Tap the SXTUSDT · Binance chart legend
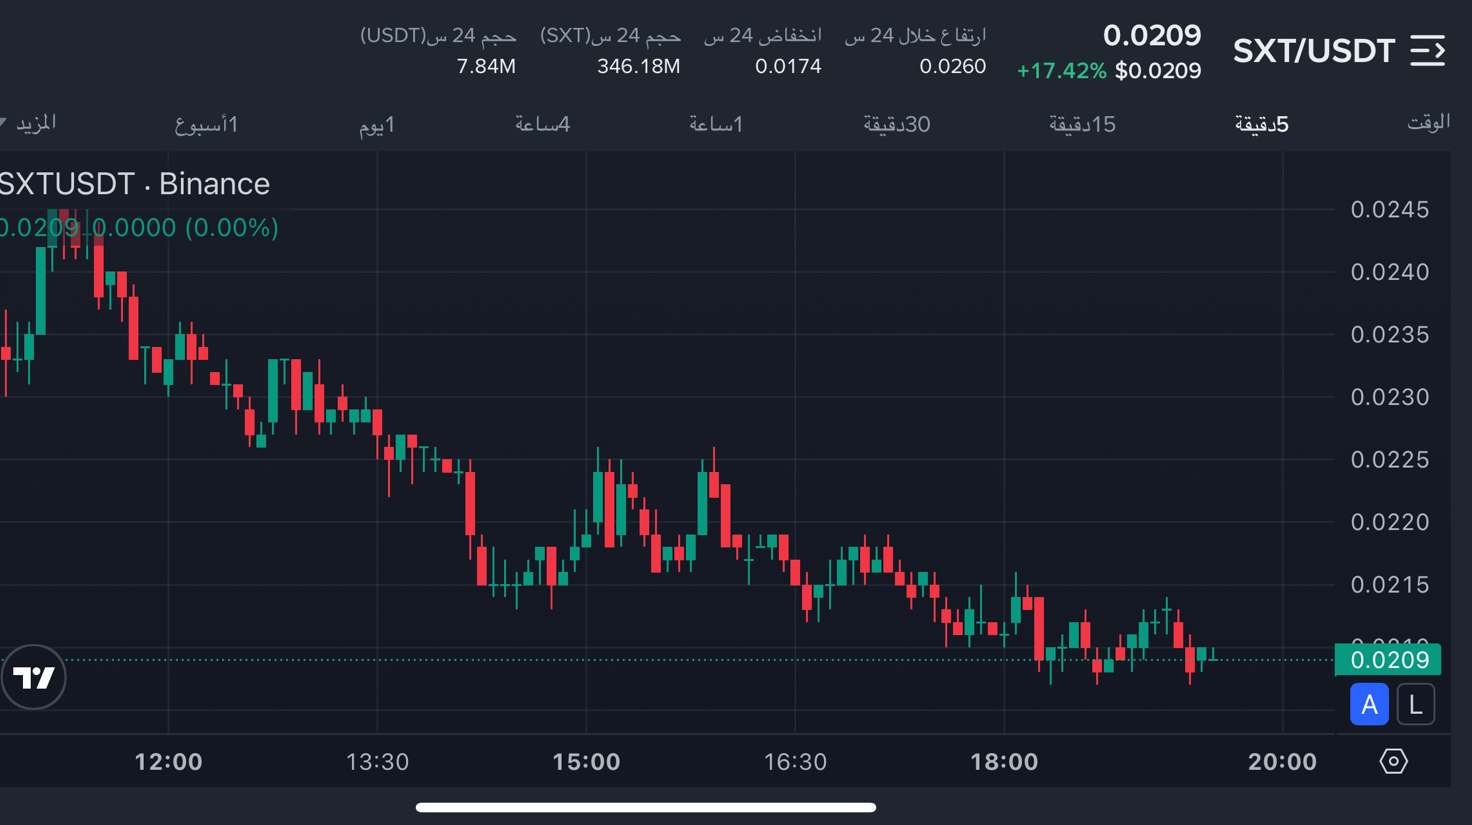 tap(135, 184)
